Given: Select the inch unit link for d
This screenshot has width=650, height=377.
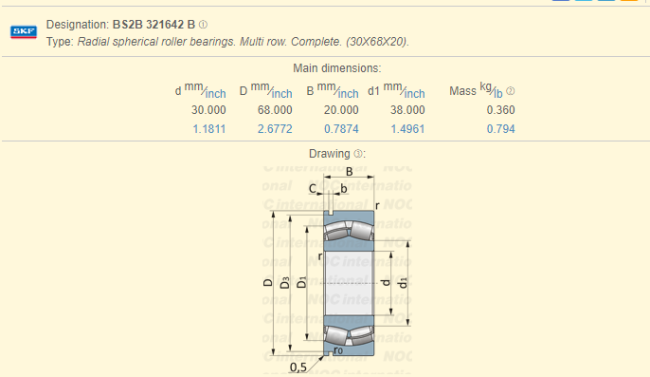Looking at the screenshot, I should (x=216, y=94).
